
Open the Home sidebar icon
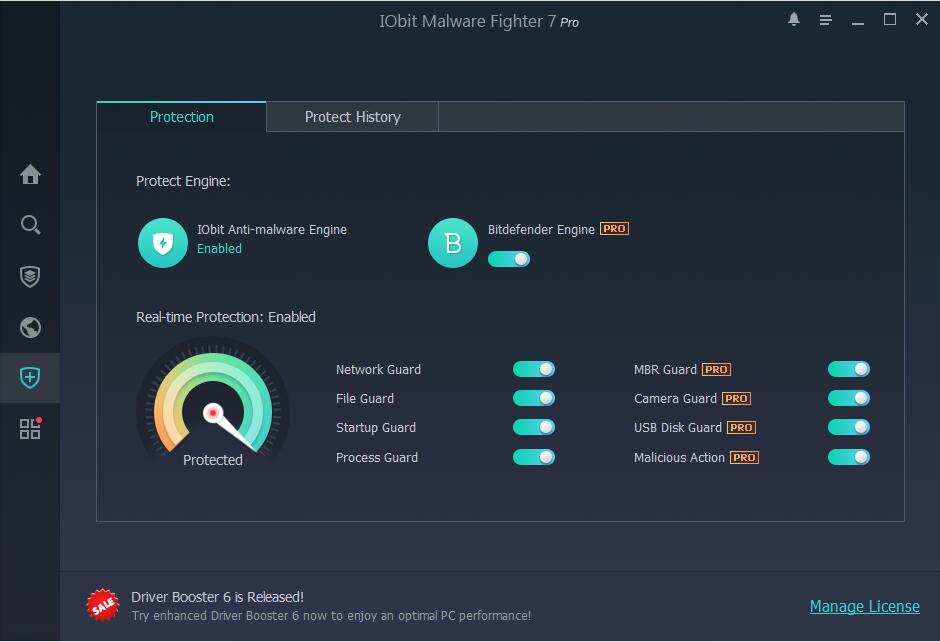coord(30,174)
